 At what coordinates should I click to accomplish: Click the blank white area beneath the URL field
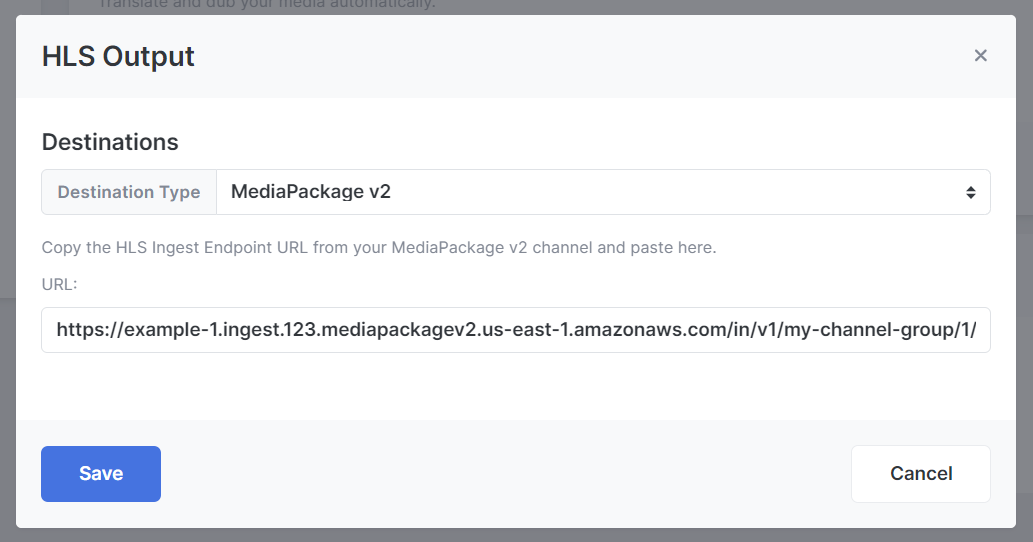[516, 386]
